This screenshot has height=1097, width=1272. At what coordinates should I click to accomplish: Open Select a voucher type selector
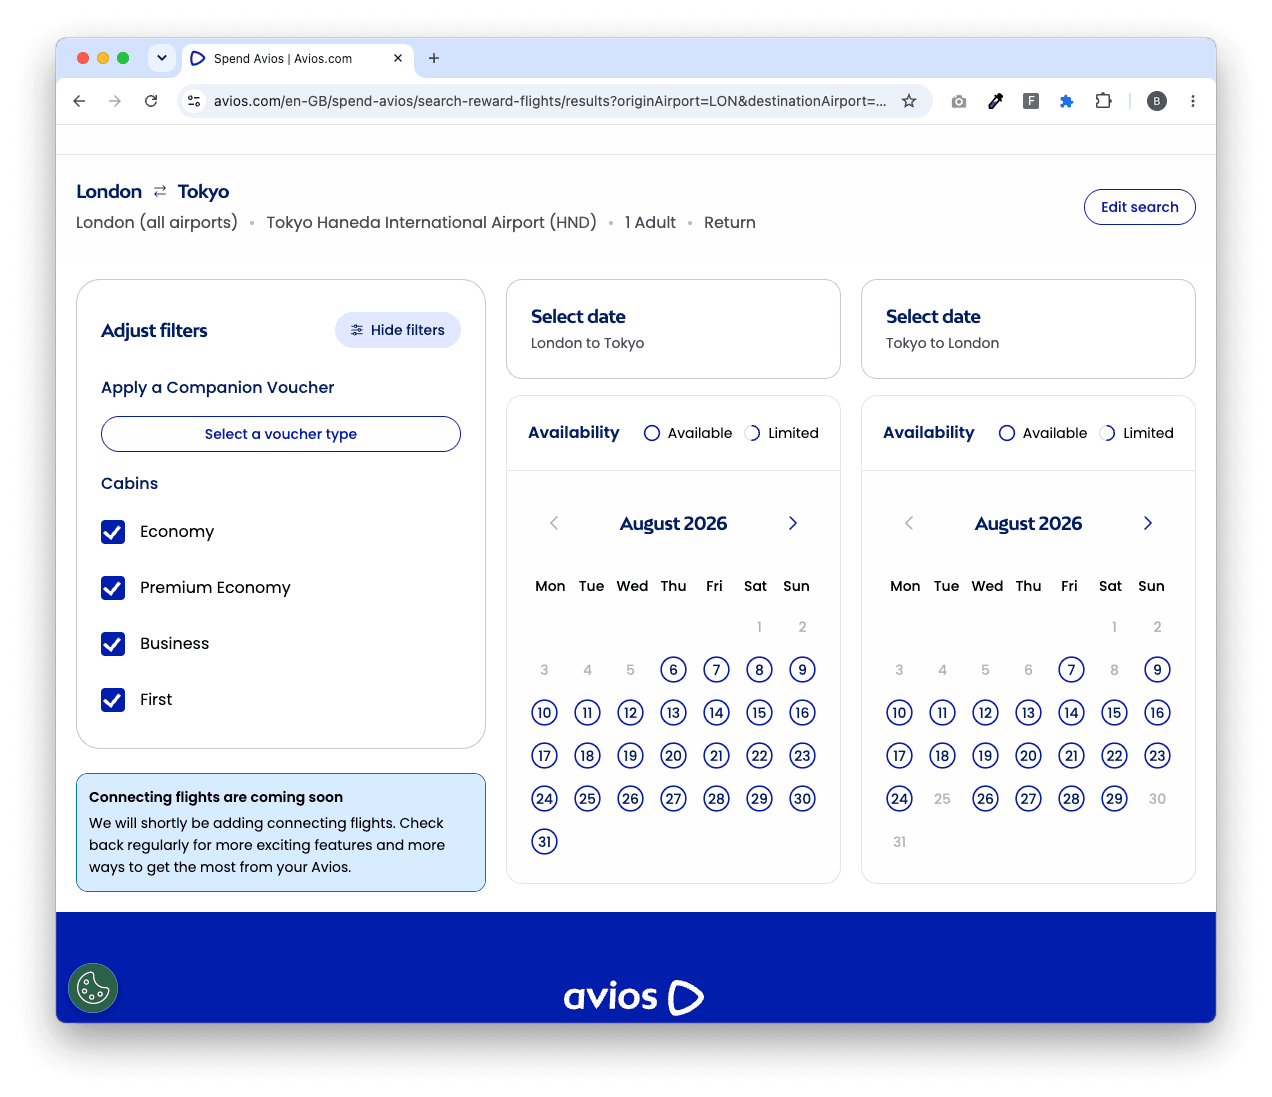(281, 434)
